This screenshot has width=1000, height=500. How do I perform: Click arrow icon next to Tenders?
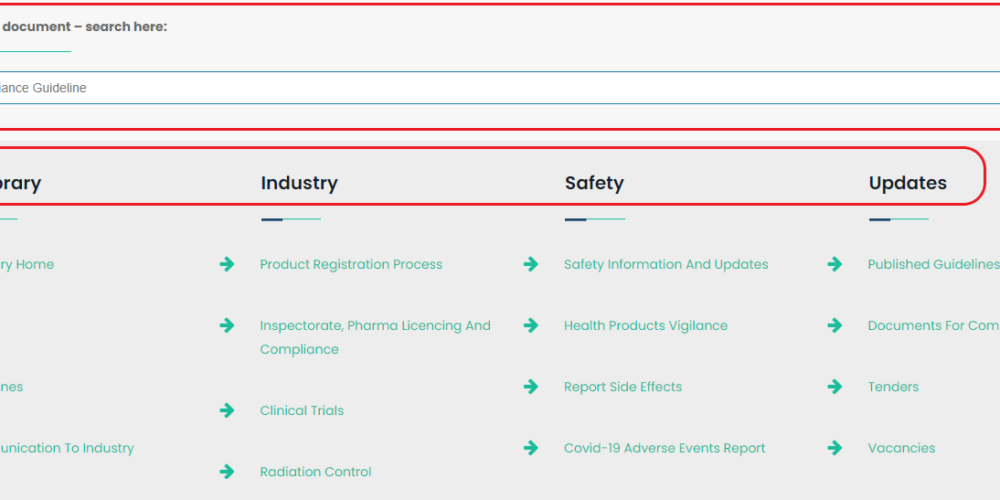pos(835,386)
